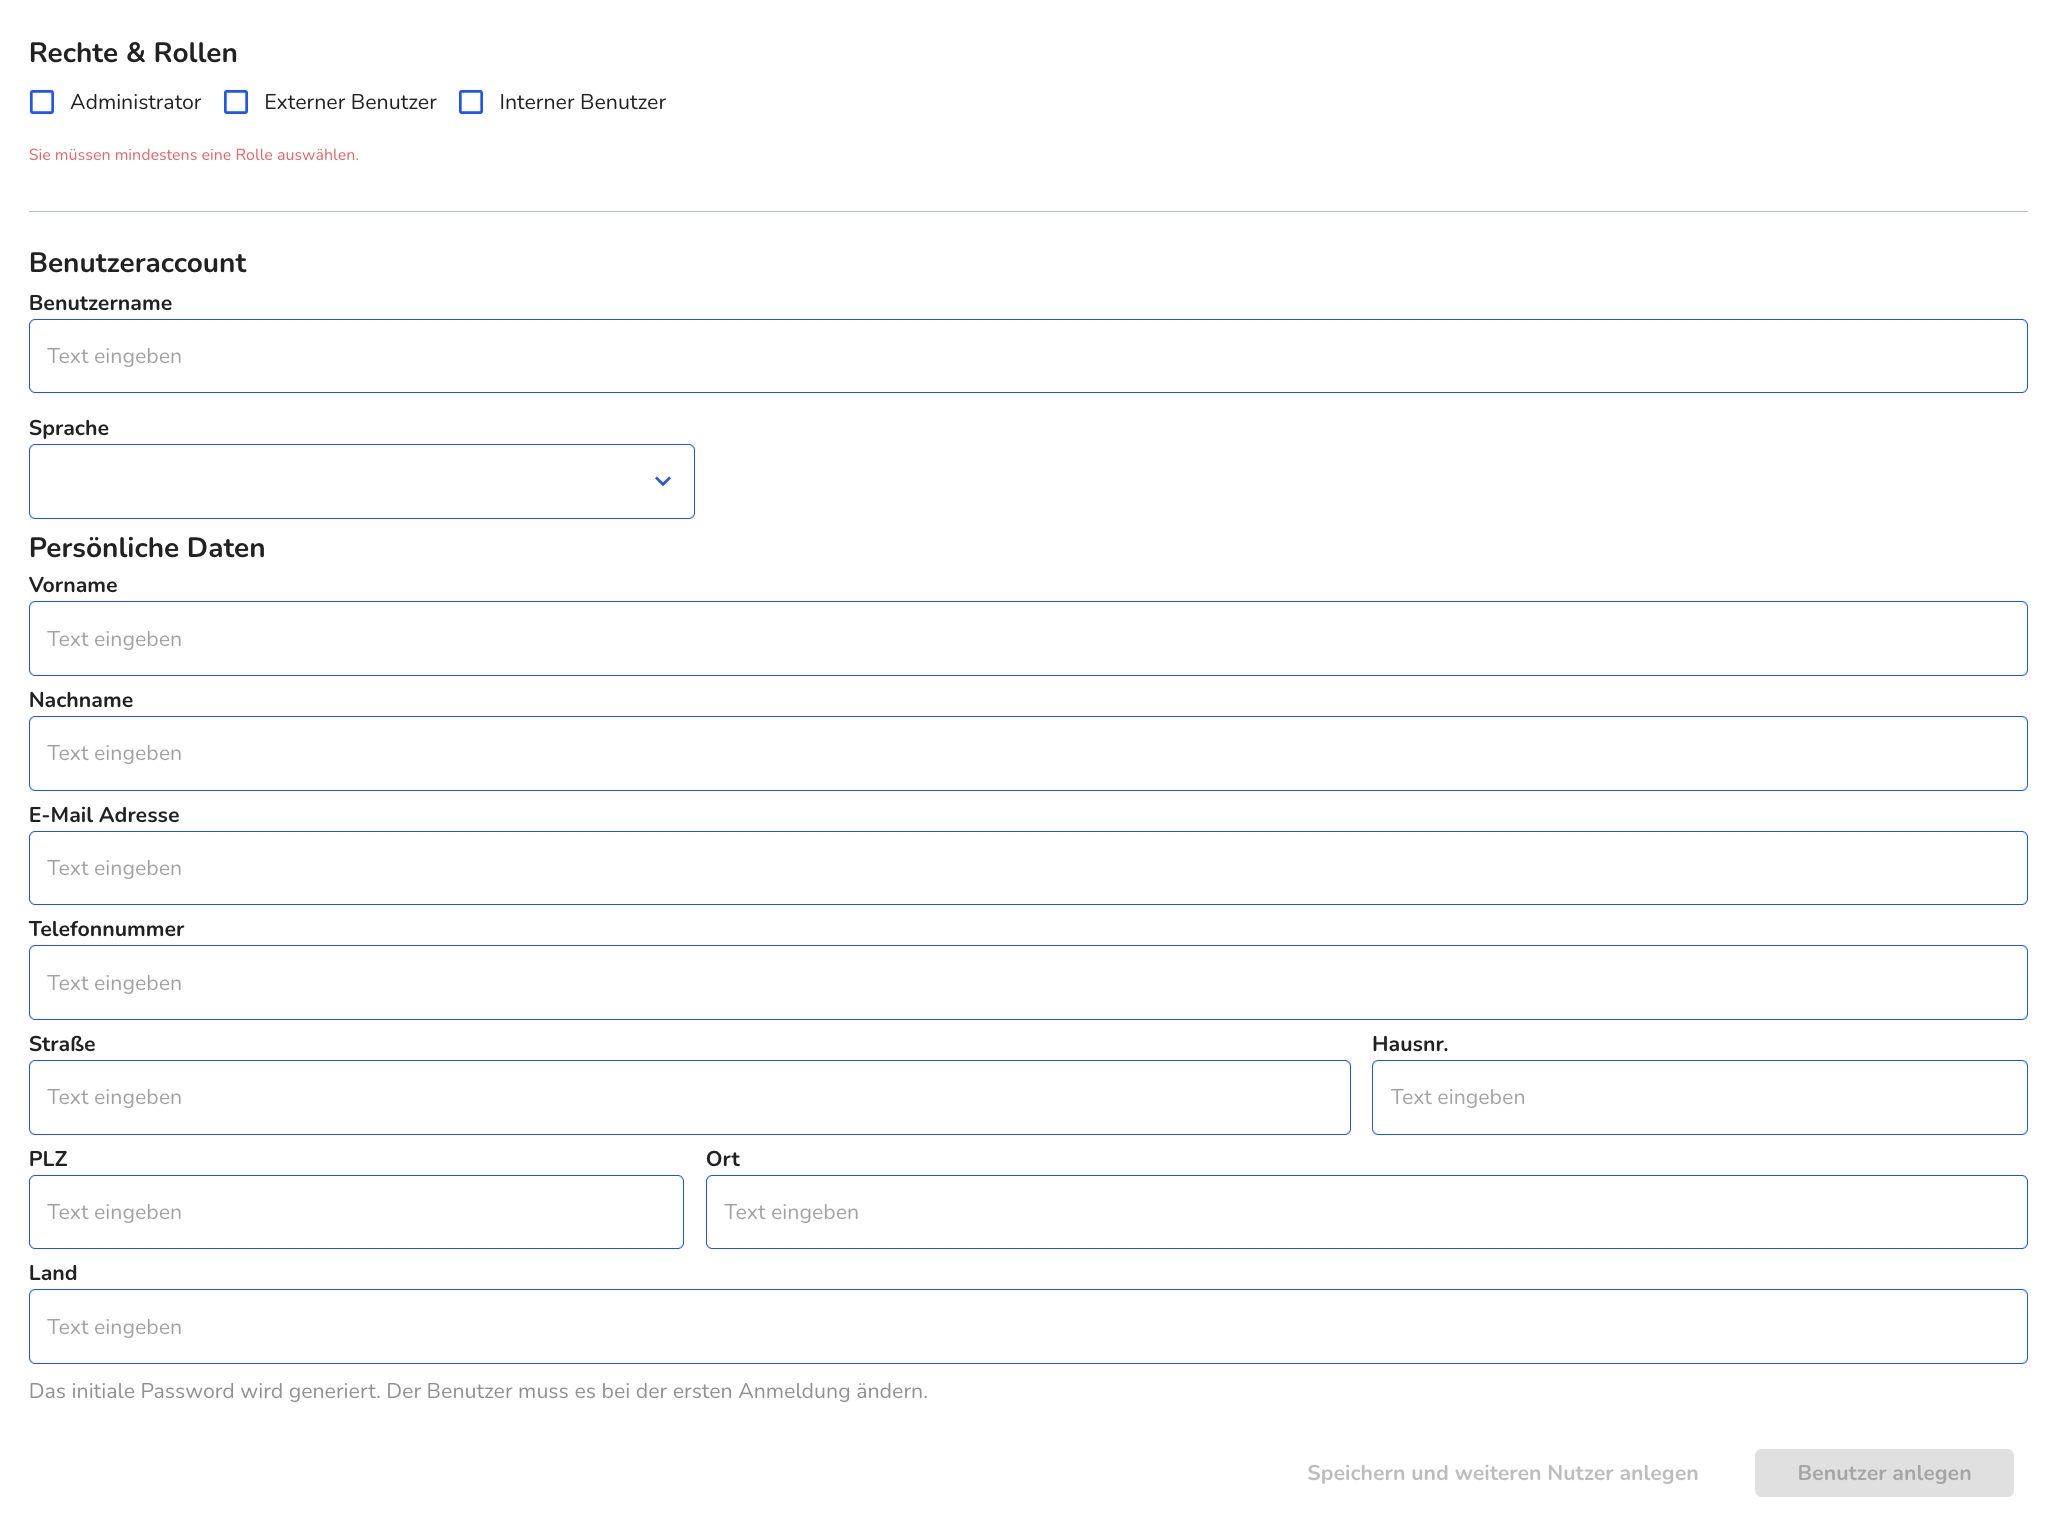The height and width of the screenshot is (1524, 2058).
Task: Open the Sprache dropdown
Action: (361, 481)
